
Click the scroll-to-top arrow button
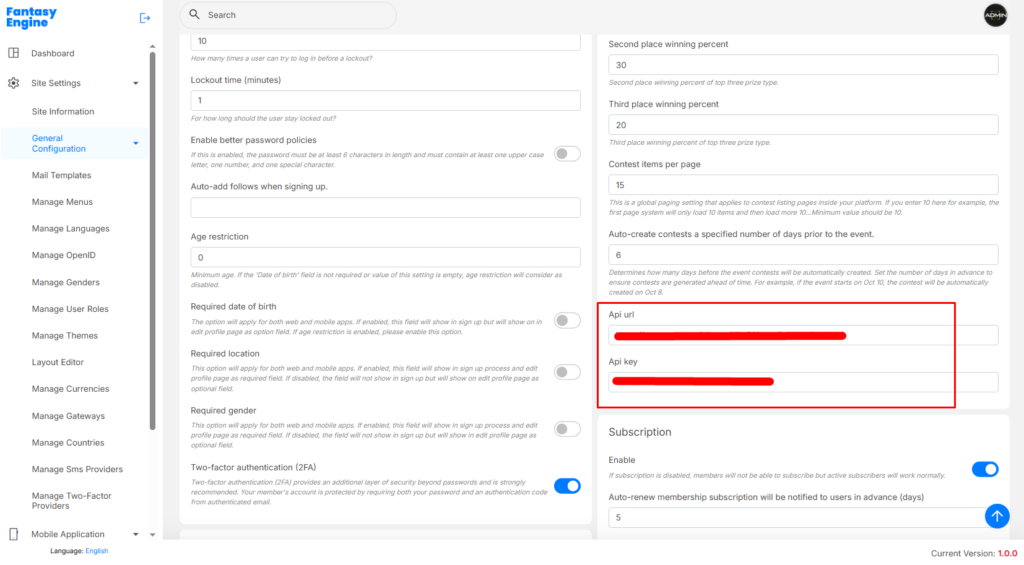997,515
